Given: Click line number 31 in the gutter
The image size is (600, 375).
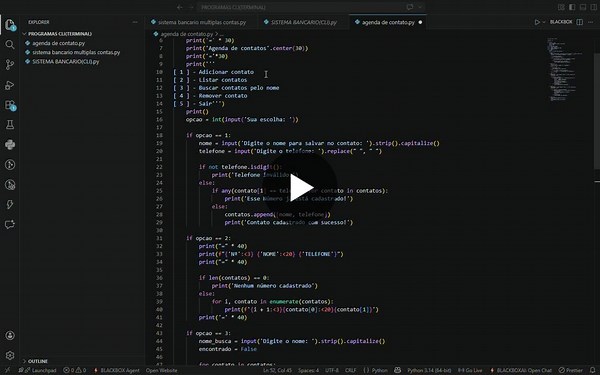Looking at the screenshot, I should coord(160,238).
